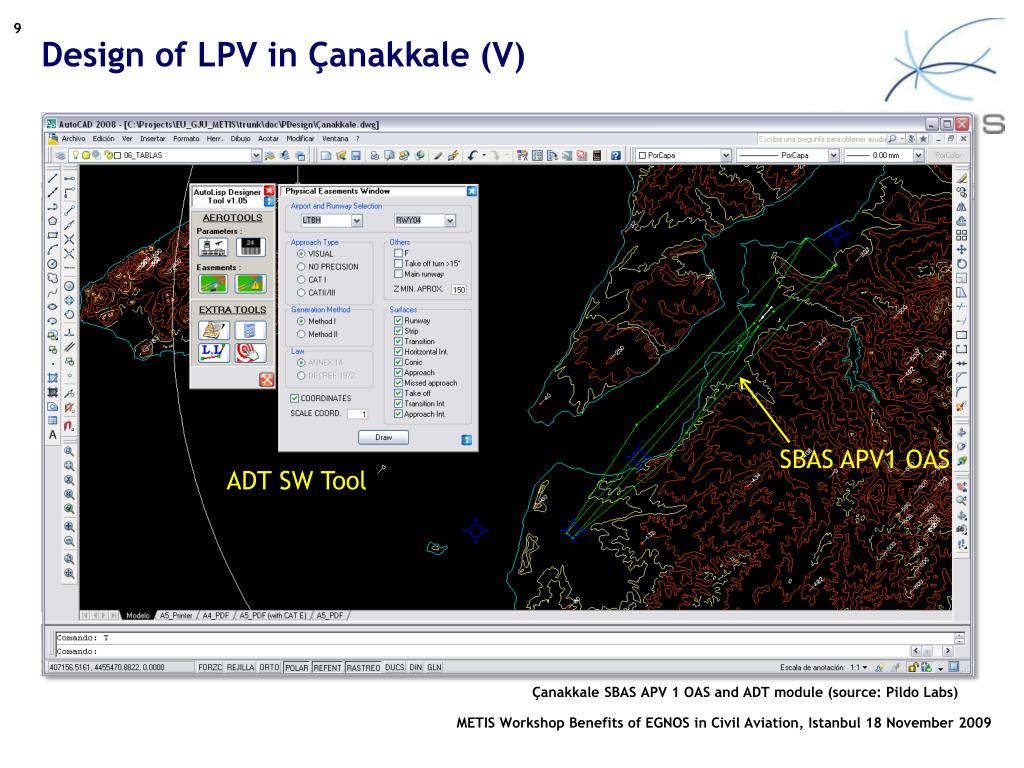Click the Z MIN. APROX. value field

tap(458, 289)
